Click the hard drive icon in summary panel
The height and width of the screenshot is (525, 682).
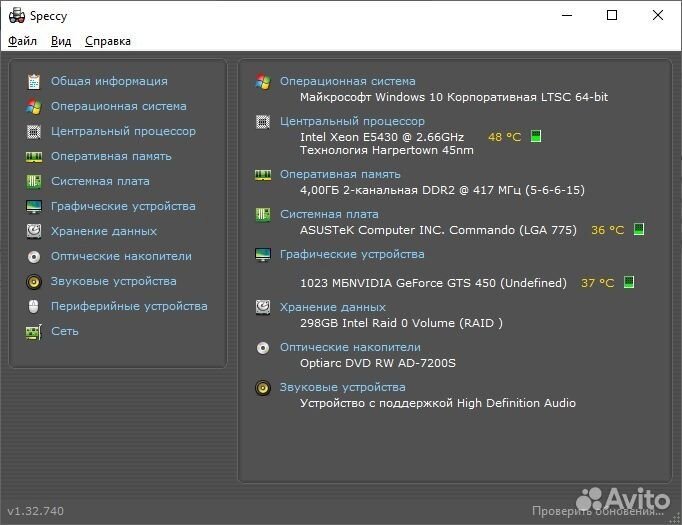point(263,307)
